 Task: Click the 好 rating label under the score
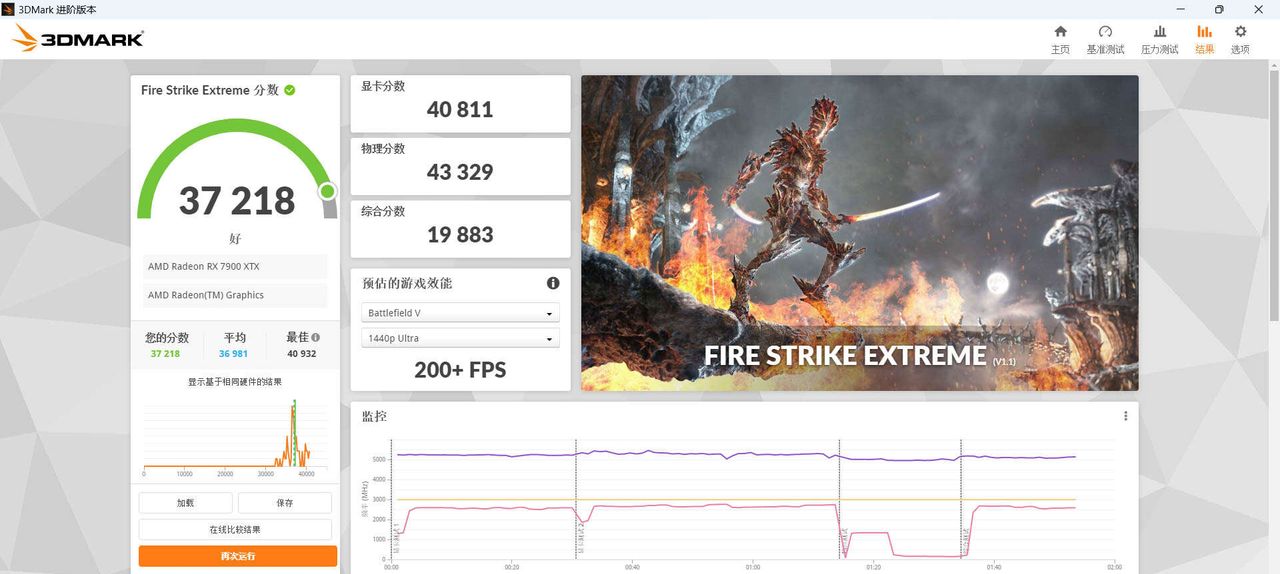[235, 239]
